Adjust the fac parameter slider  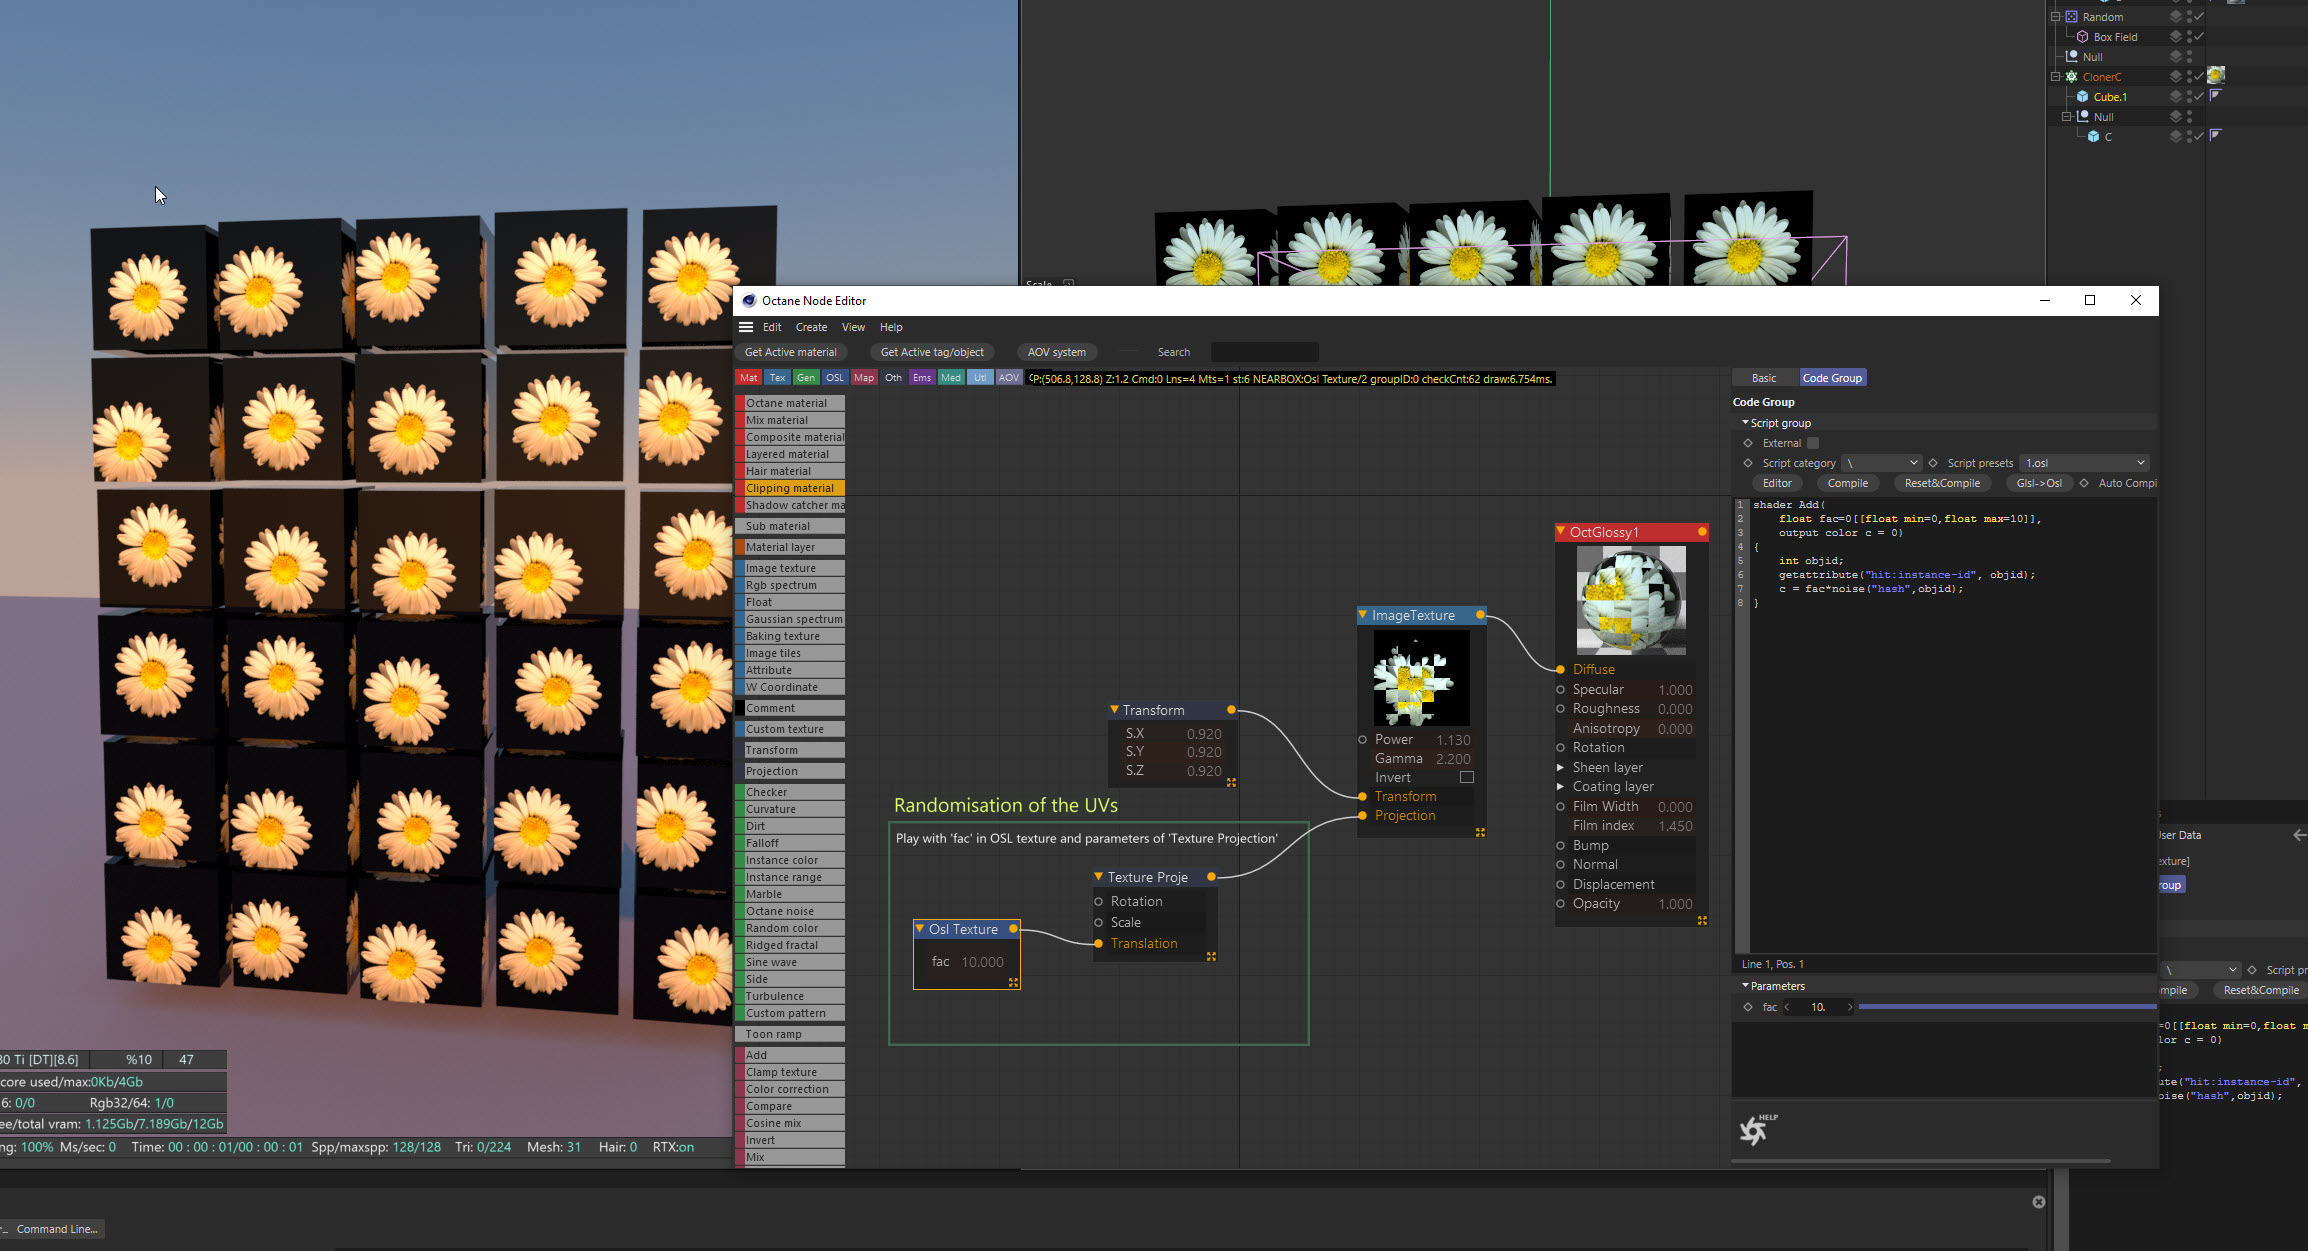pos(2005,1007)
